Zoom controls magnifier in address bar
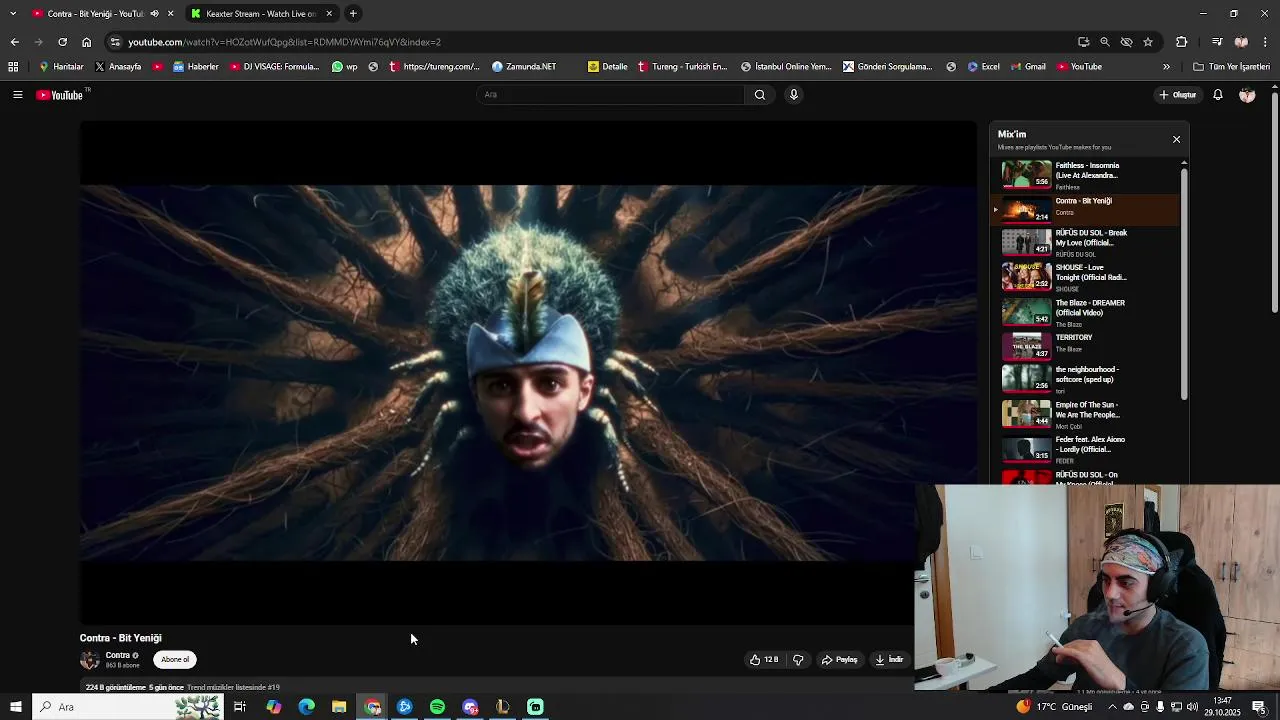The height and width of the screenshot is (720, 1280). 1104,42
